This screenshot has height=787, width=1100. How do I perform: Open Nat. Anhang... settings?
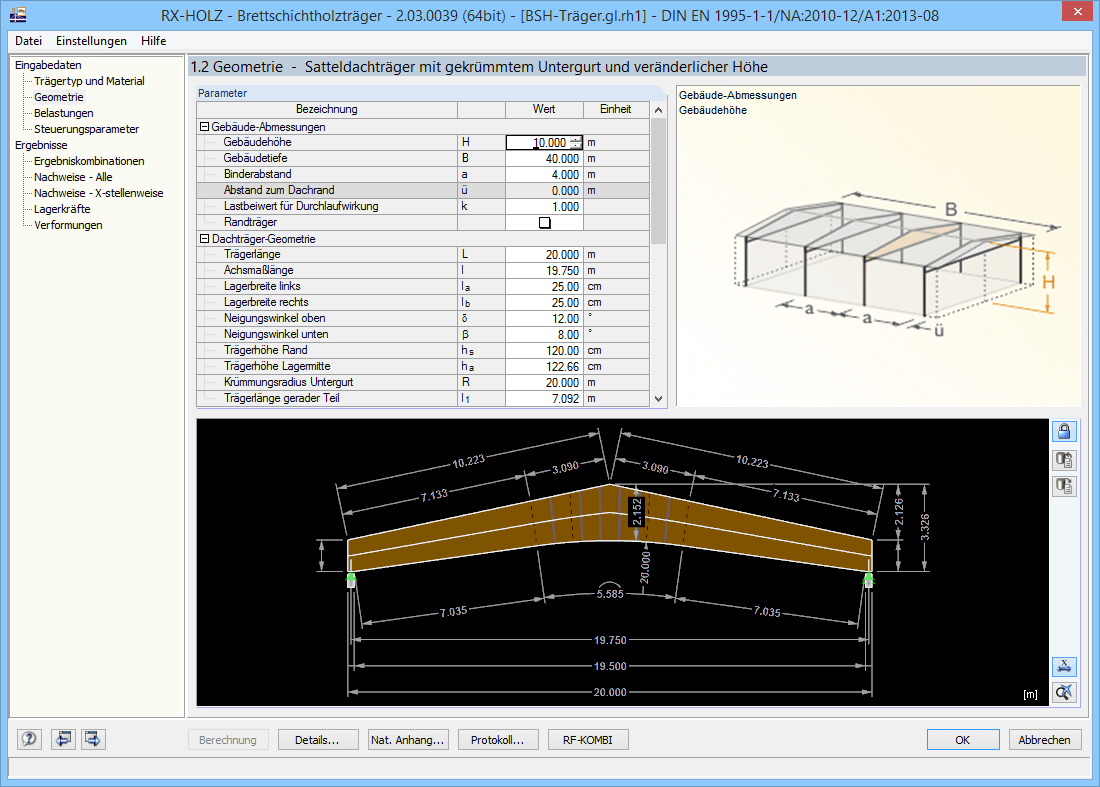408,740
